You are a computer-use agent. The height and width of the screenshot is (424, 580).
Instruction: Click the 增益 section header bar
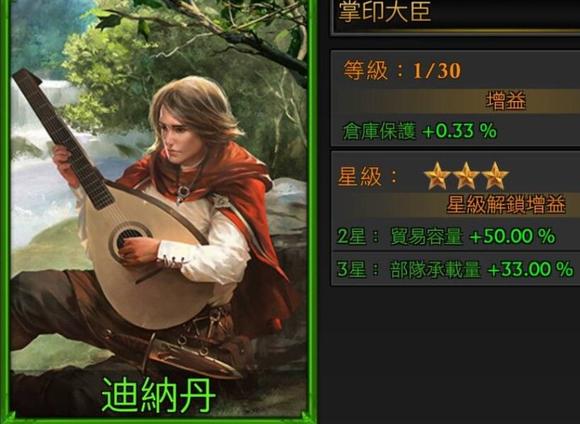coord(456,101)
